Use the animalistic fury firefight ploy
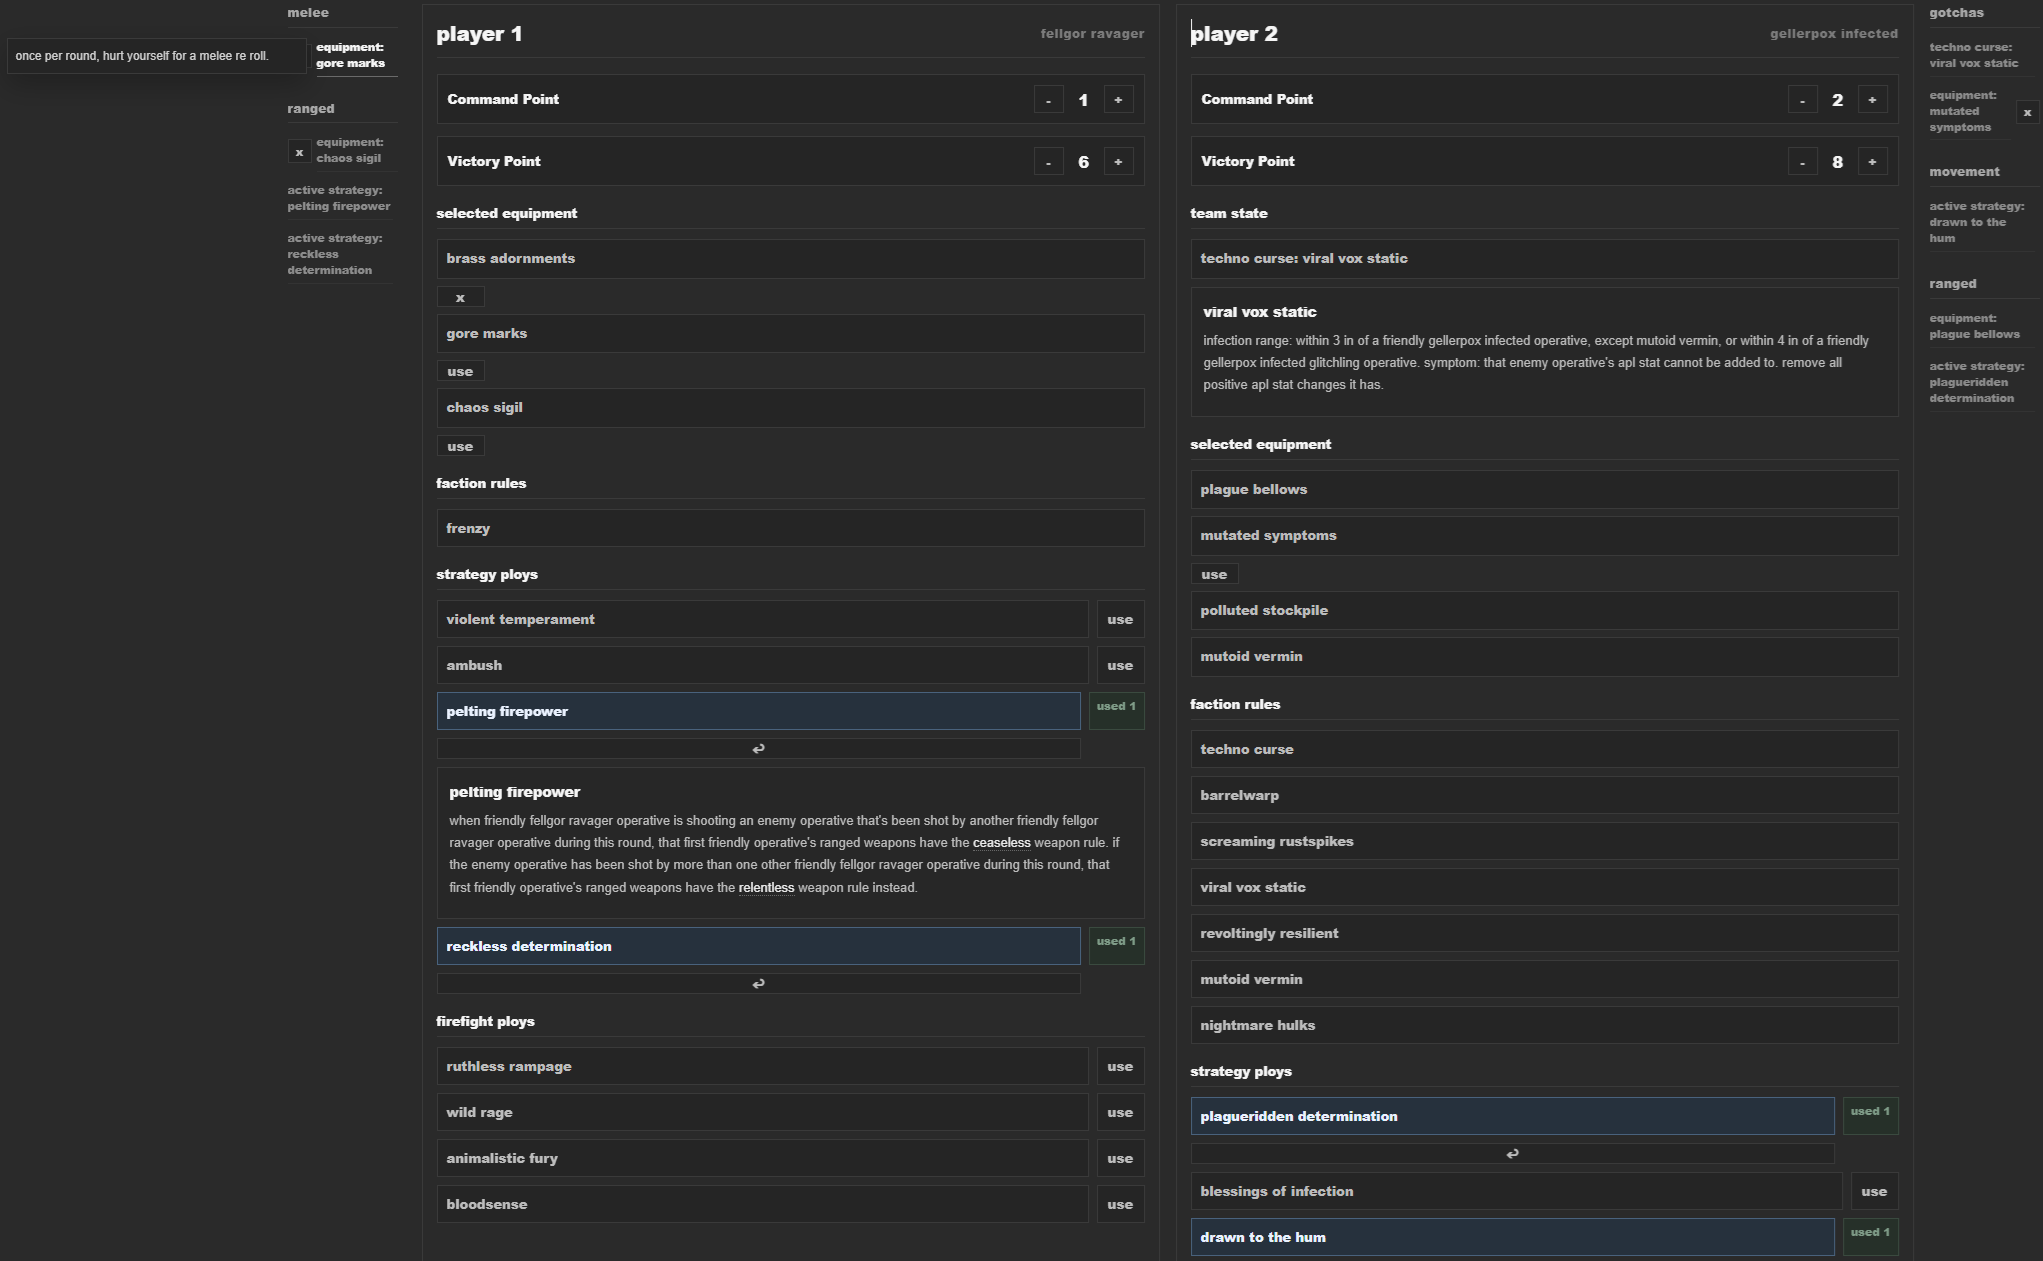The height and width of the screenshot is (1261, 2043). coord(1120,1158)
